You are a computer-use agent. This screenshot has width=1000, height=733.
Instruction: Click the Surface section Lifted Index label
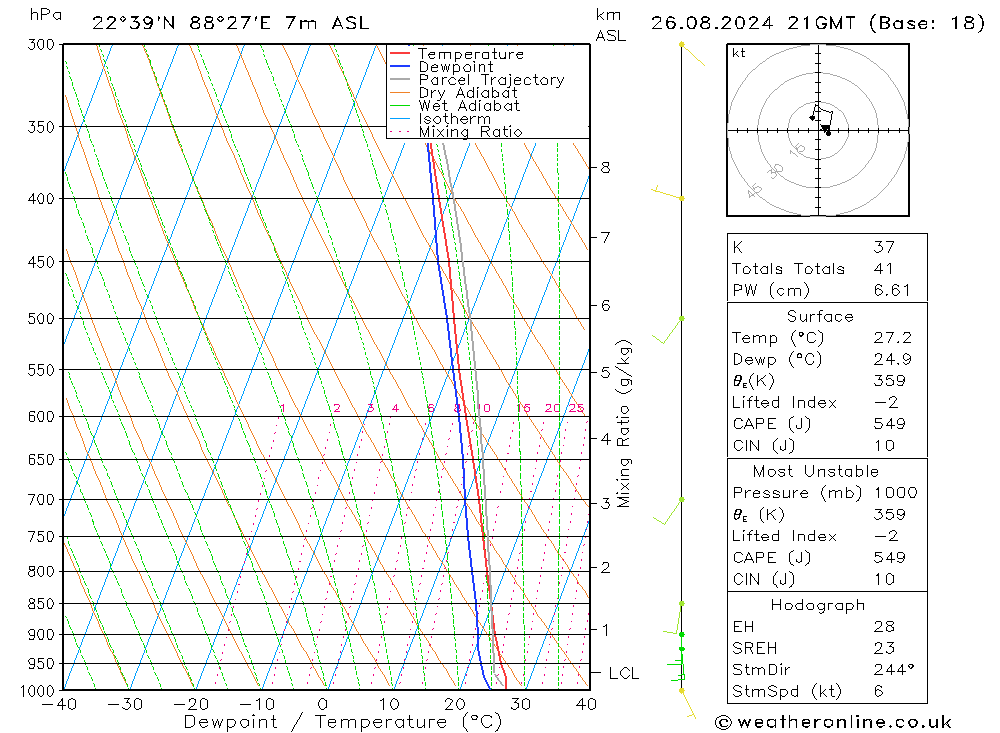pyautogui.click(x=784, y=403)
